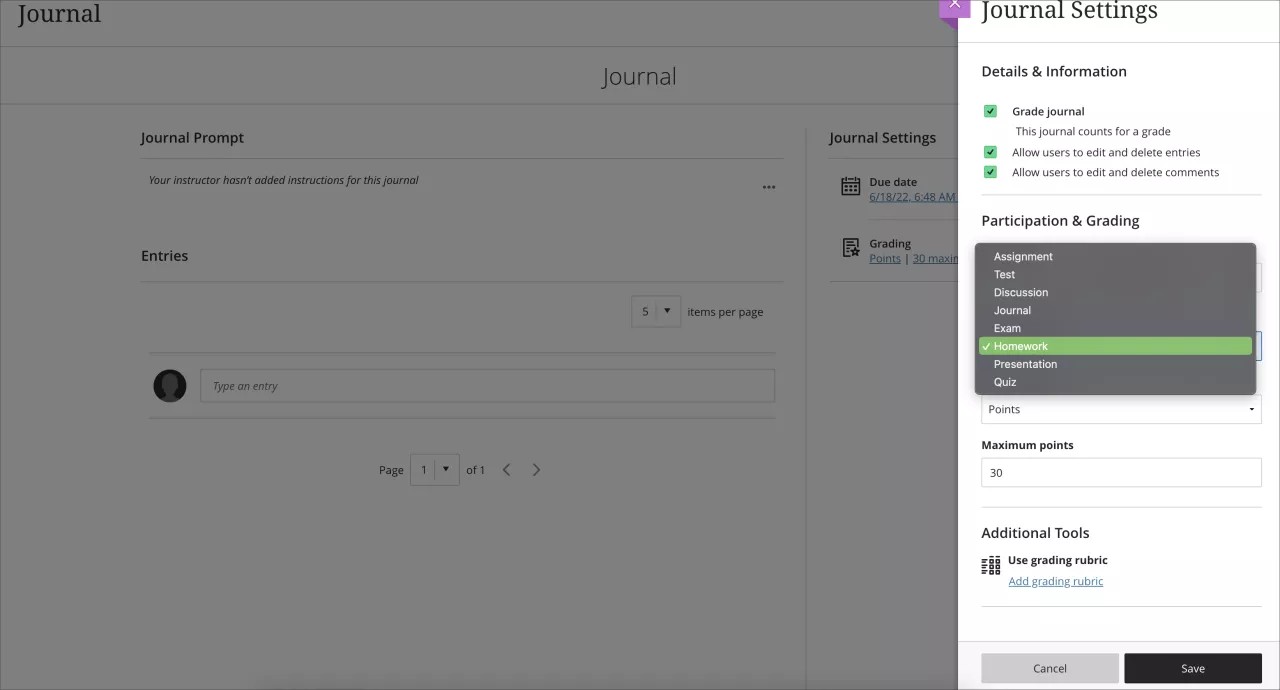The height and width of the screenshot is (690, 1280).
Task: Open the due date calendar icon
Action: [x=850, y=186]
